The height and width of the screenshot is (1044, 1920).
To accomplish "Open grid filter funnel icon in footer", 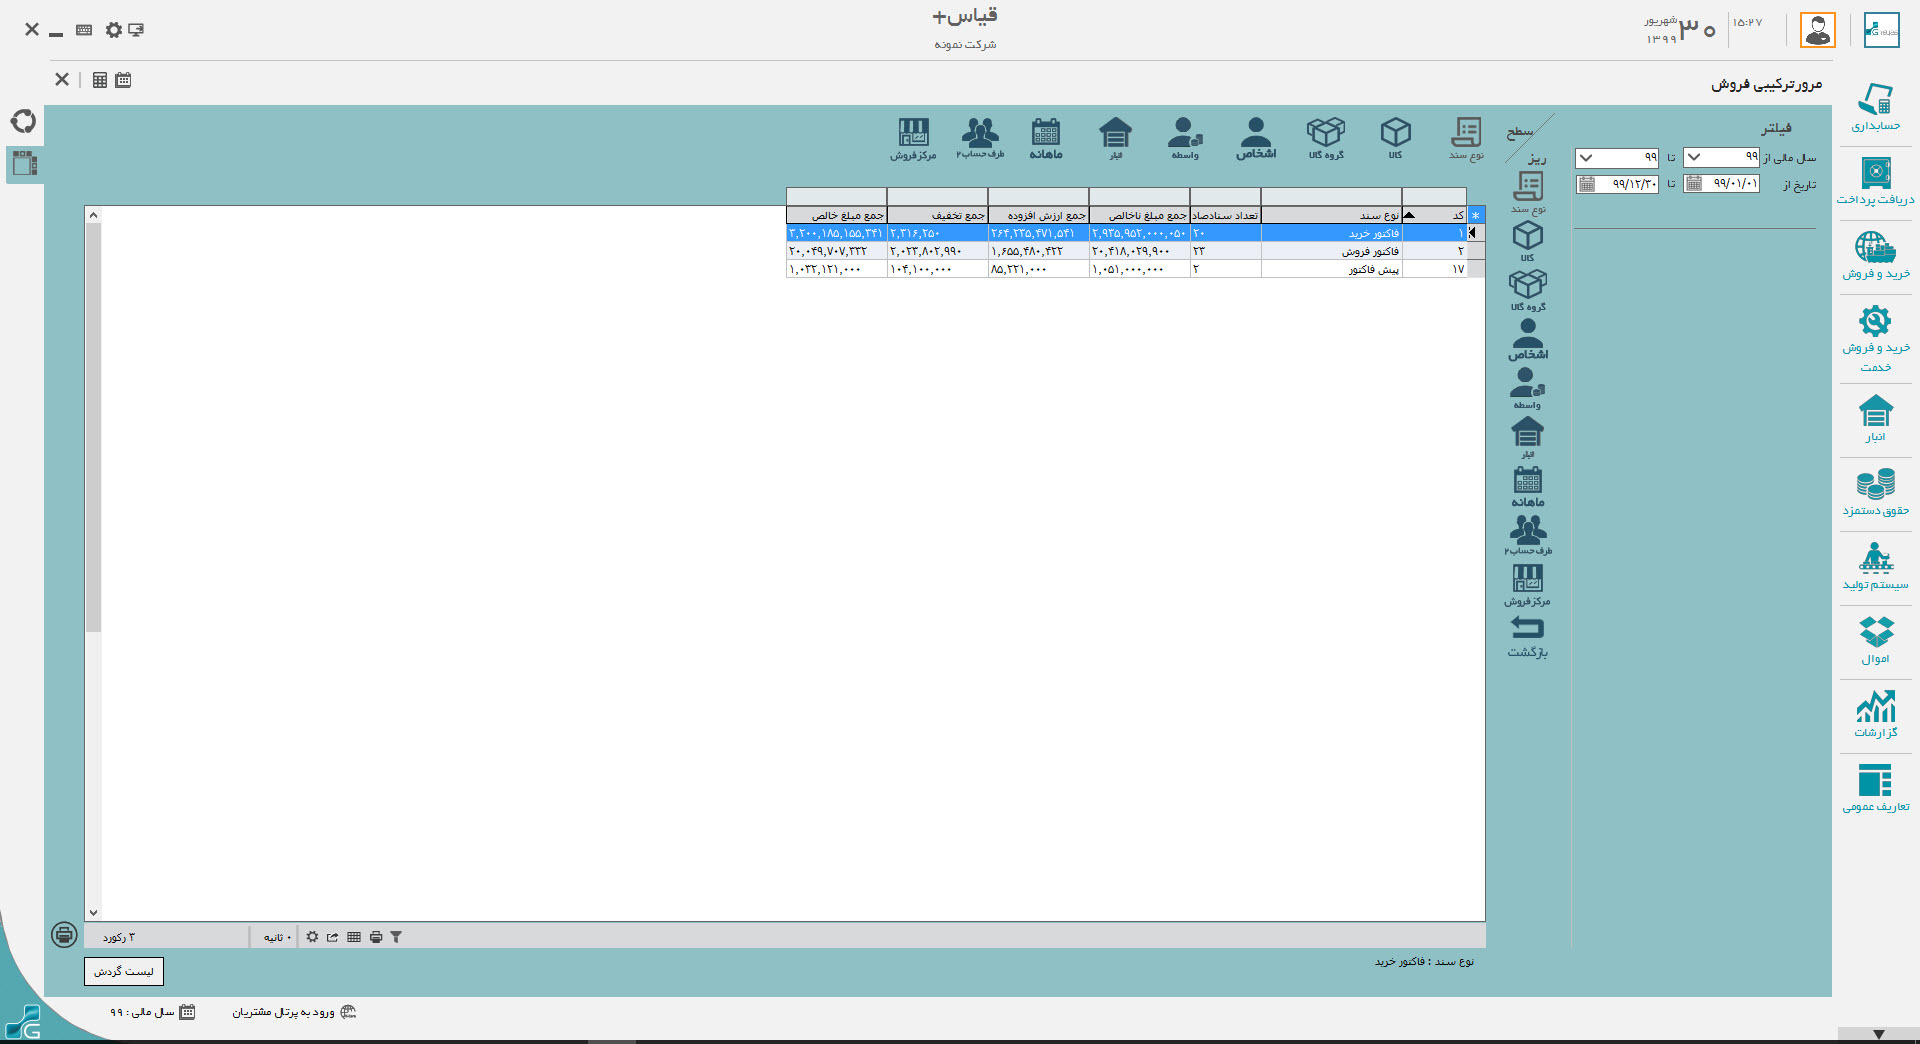I will [x=396, y=937].
